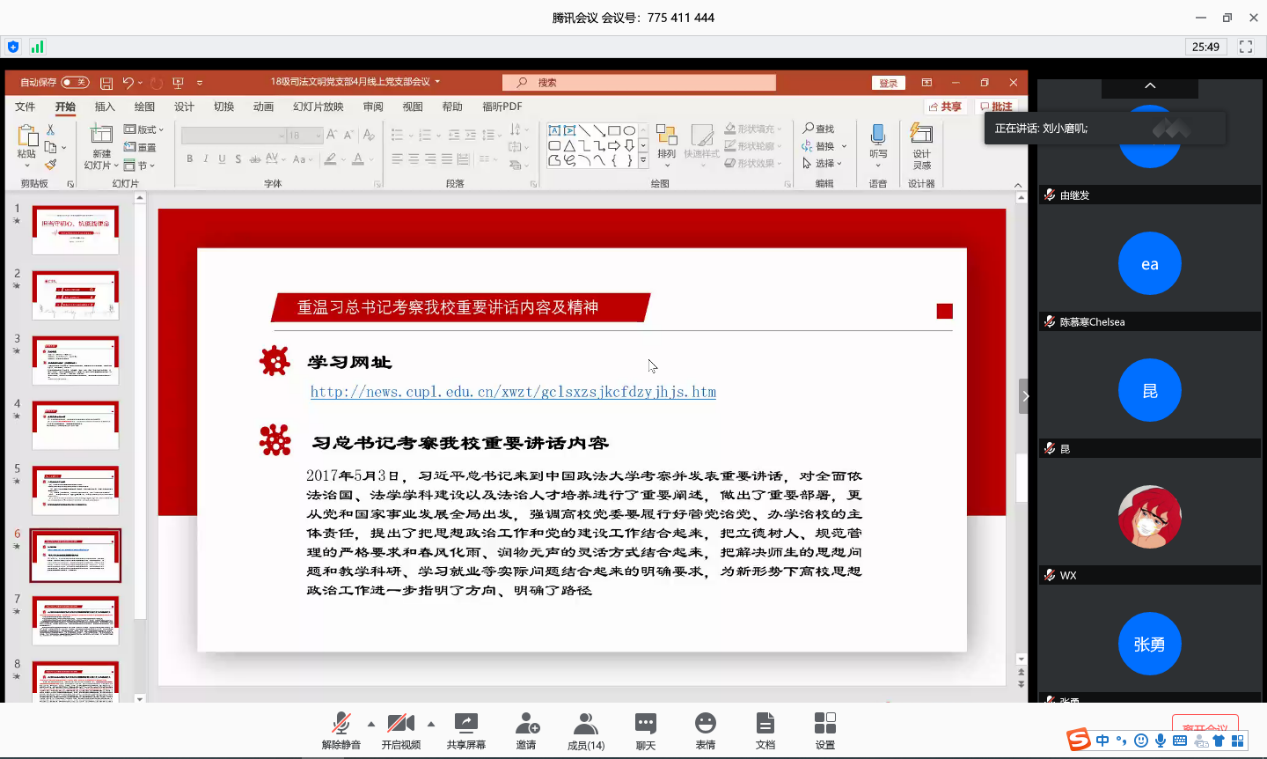Viewport: 1267px width, 759px height.
Task: Turn on camera with 开启视频 button
Action: 400,724
